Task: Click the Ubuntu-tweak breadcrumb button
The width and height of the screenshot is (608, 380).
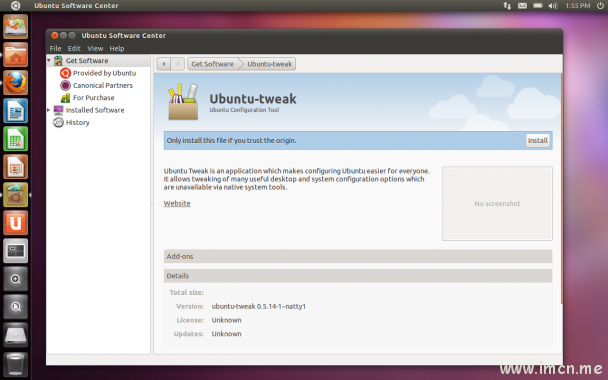Action: [269, 64]
